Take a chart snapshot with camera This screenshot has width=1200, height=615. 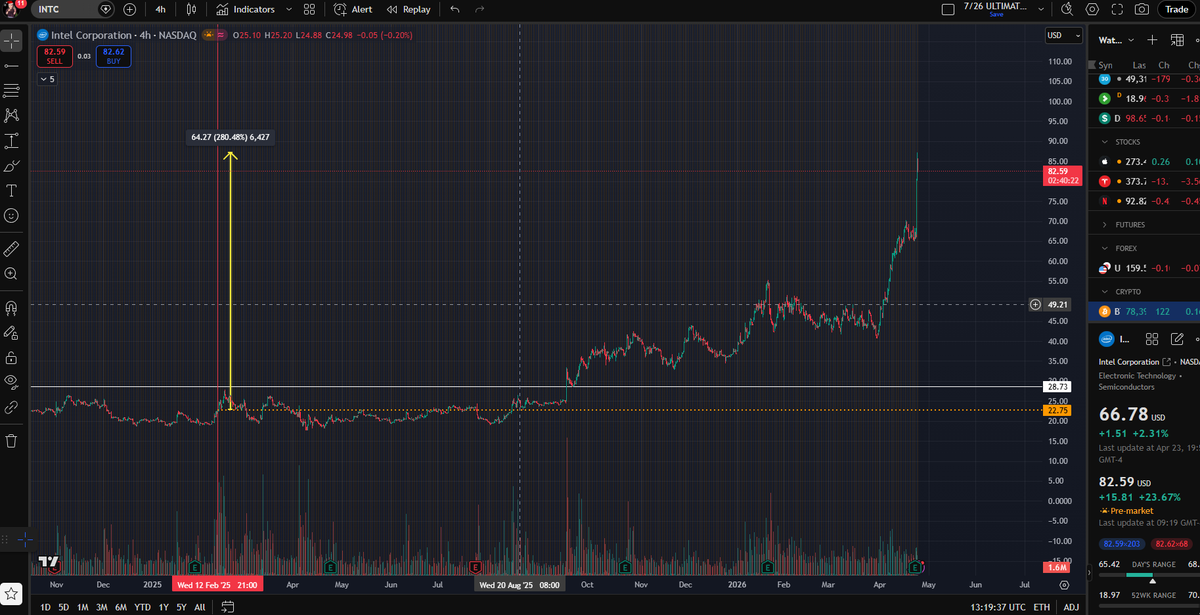click(x=1142, y=9)
